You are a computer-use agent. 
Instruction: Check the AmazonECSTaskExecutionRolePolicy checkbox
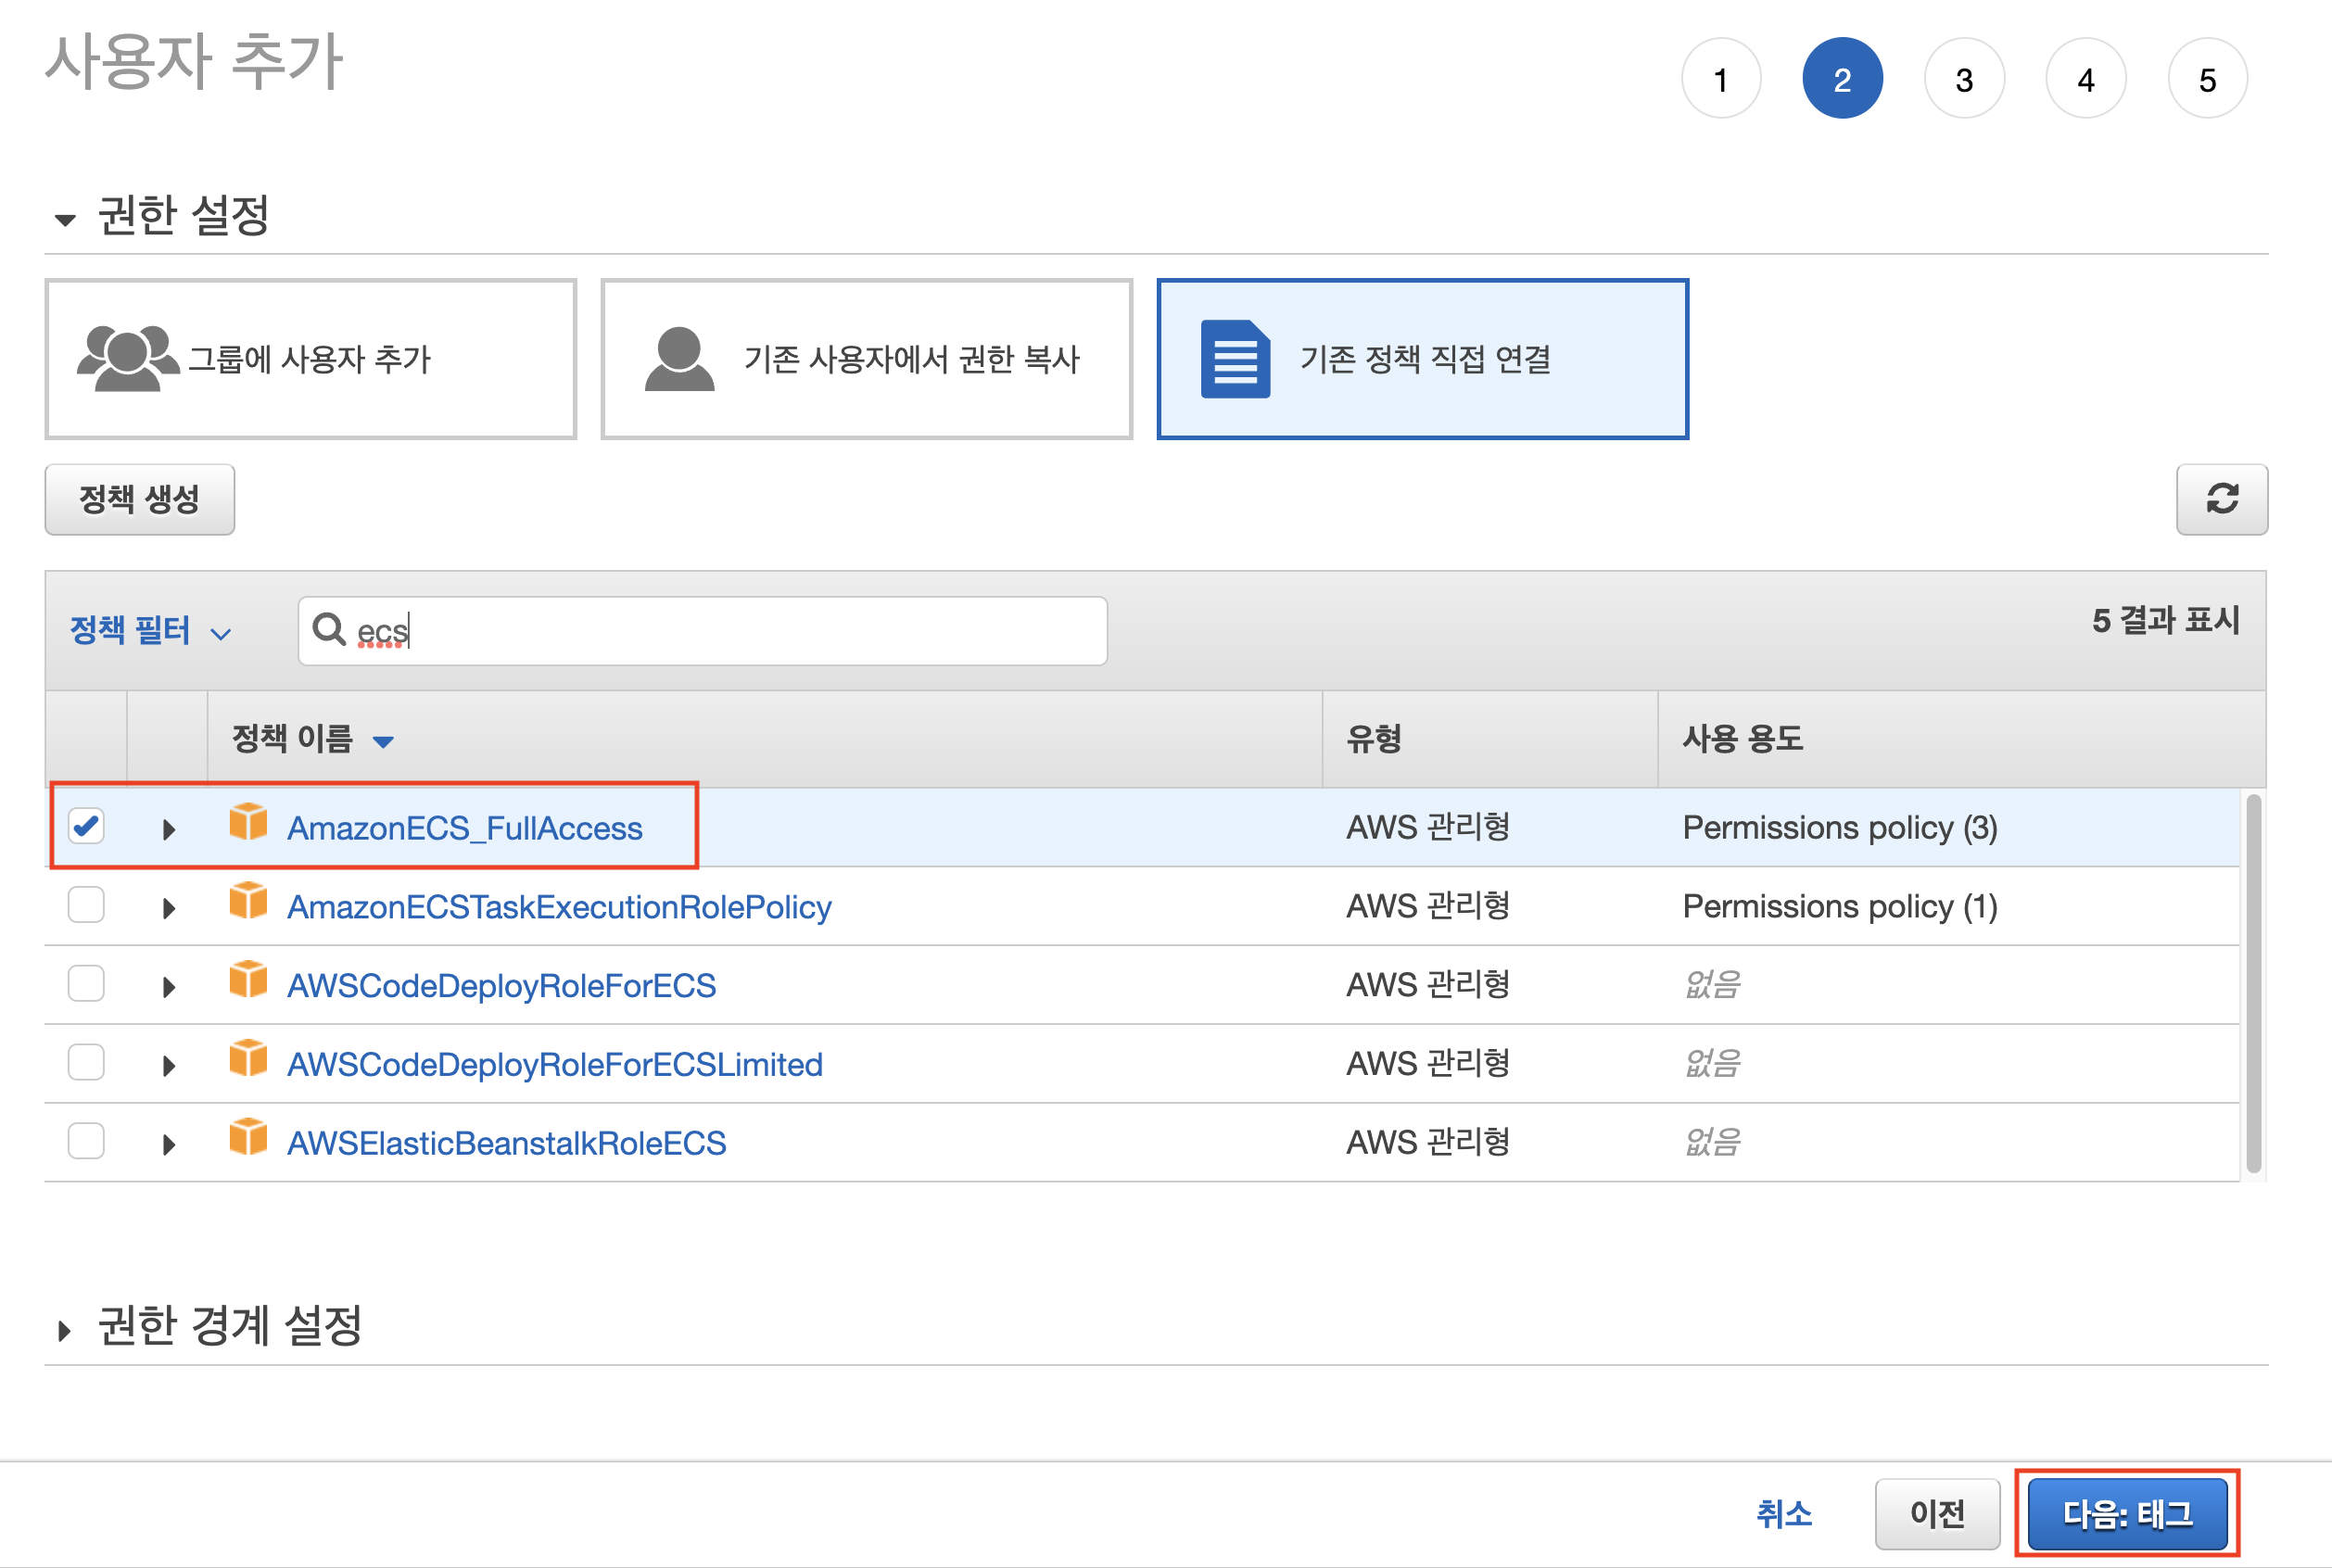(x=86, y=904)
